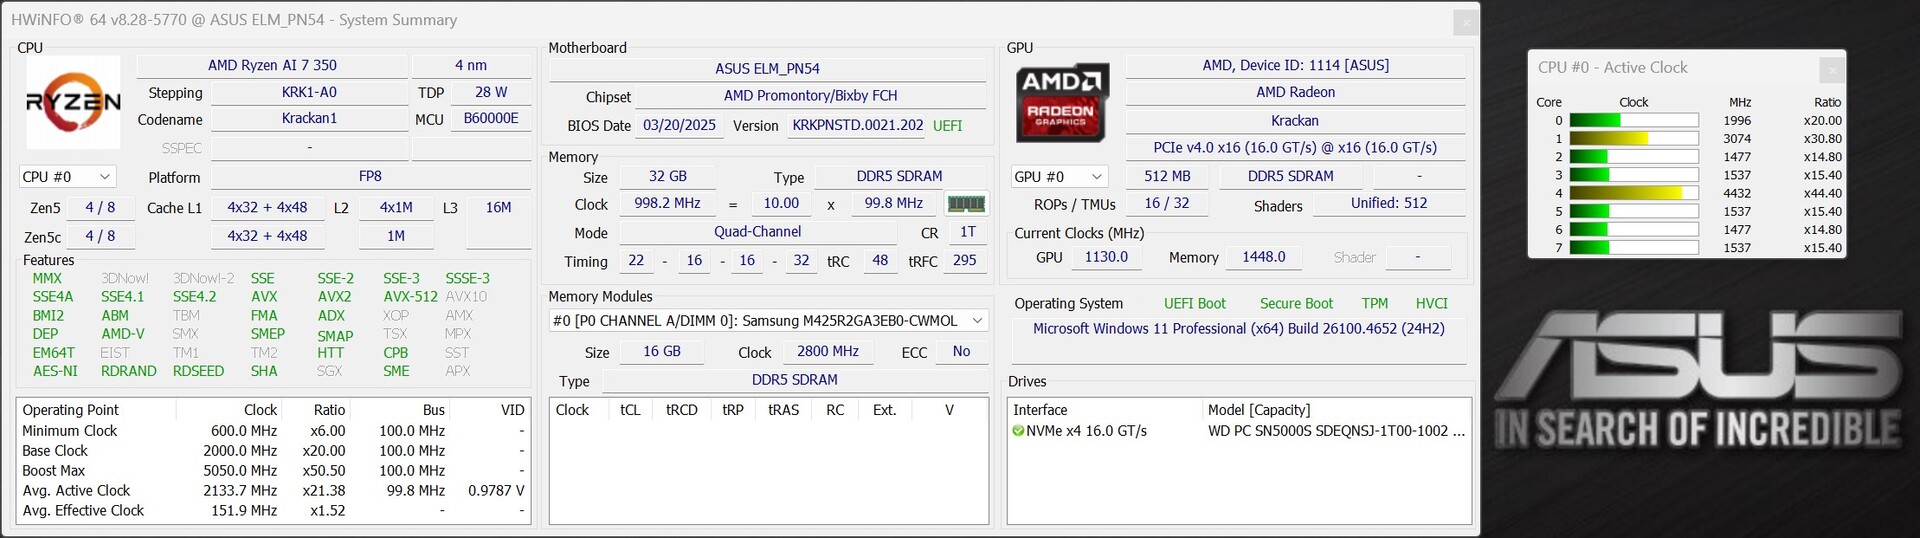Click the AVX-512 feature flag
The height and width of the screenshot is (538, 1920).
pos(410,297)
